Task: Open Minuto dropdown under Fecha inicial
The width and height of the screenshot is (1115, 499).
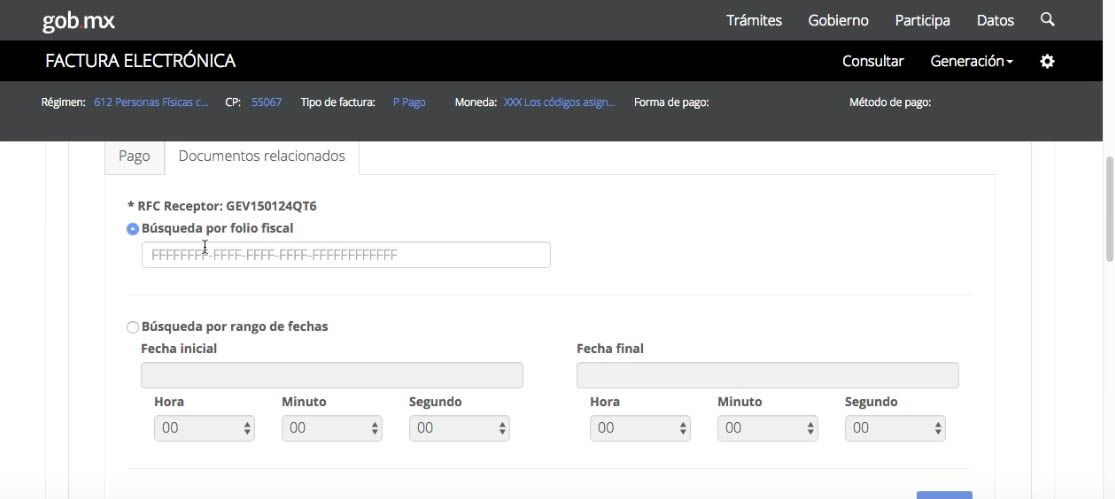Action: (x=332, y=428)
